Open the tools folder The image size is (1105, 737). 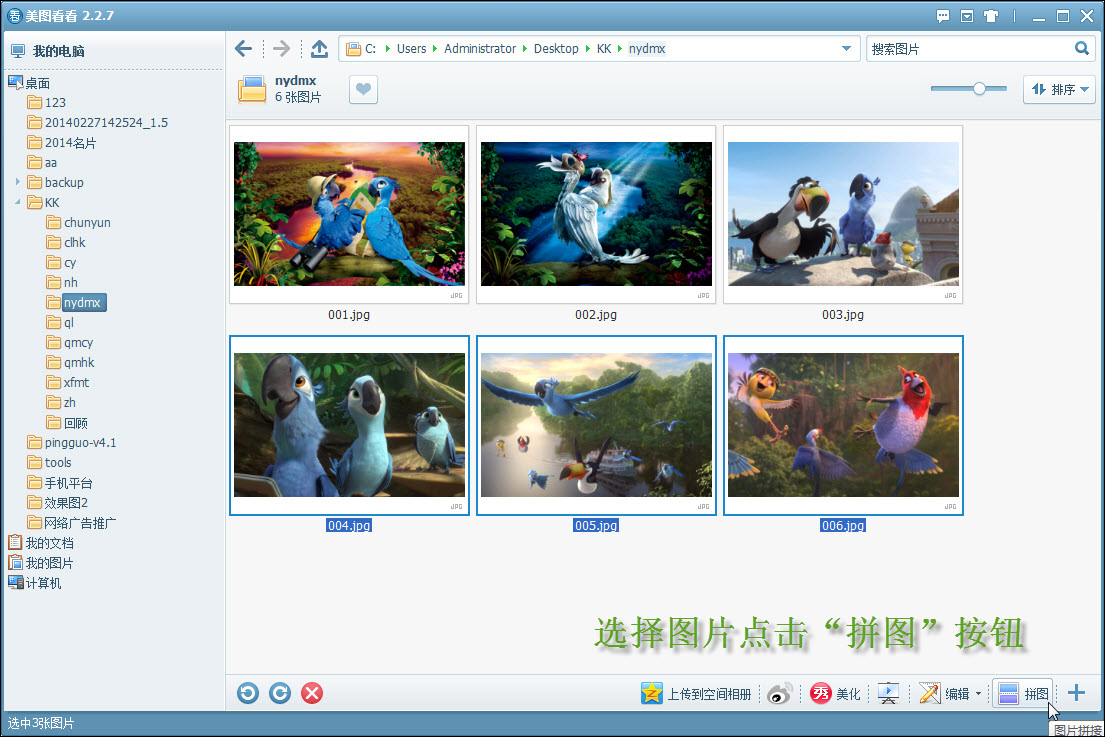pyautogui.click(x=58, y=463)
